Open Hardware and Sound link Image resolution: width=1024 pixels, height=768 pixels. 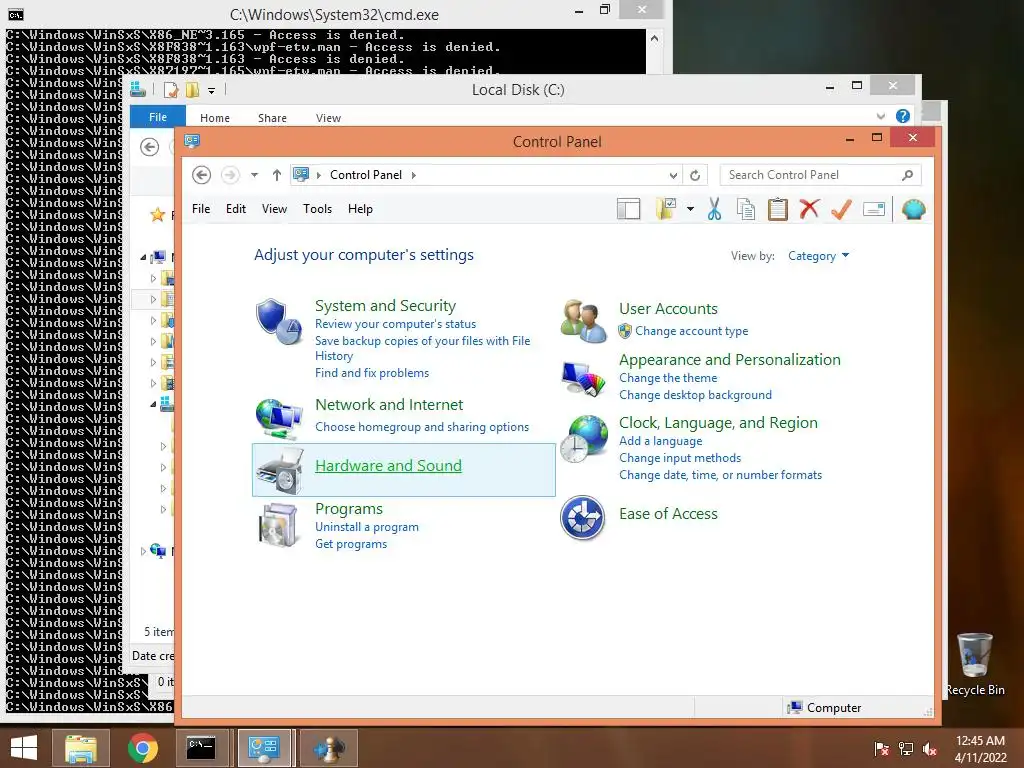tap(389, 465)
